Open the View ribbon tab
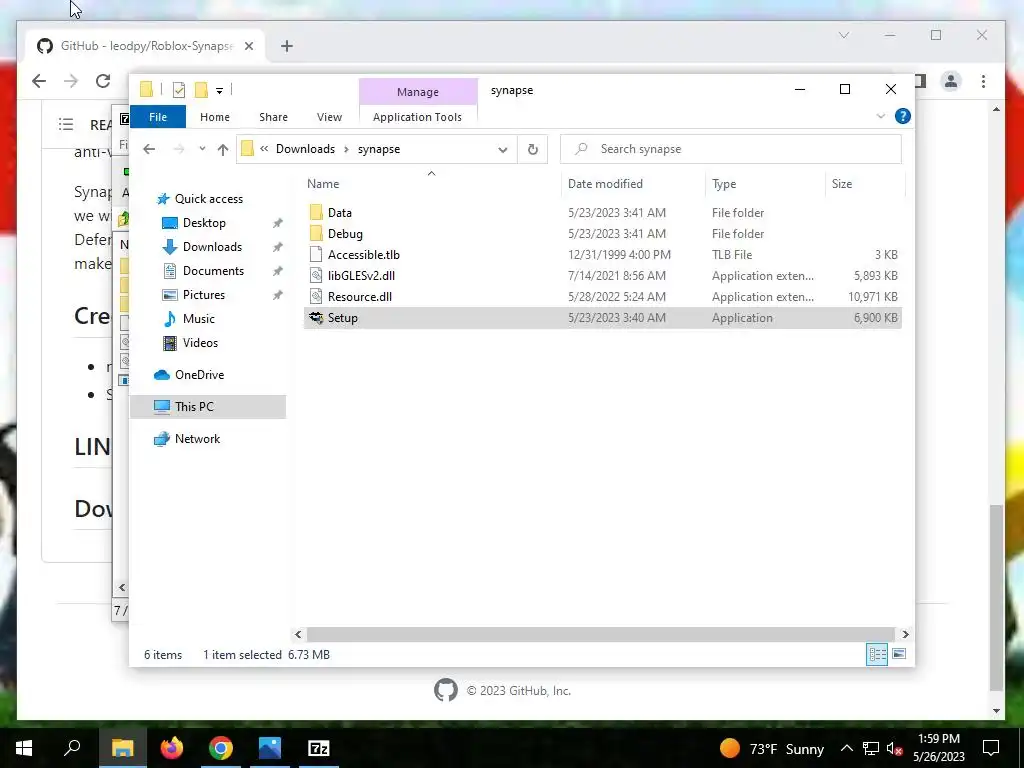Image resolution: width=1024 pixels, height=768 pixels. pos(329,117)
